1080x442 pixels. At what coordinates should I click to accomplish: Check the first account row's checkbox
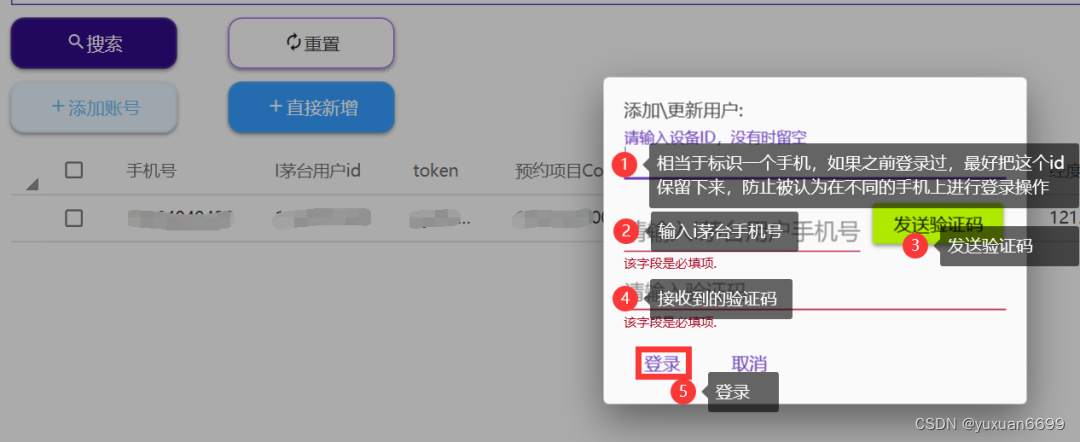[x=74, y=218]
